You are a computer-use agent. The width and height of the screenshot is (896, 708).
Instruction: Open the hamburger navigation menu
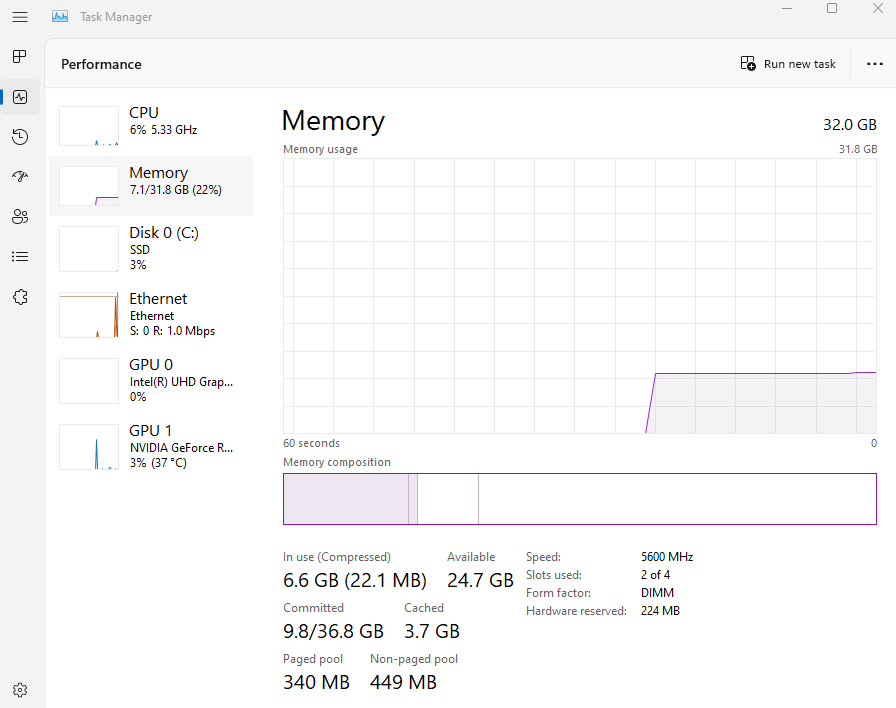click(x=20, y=17)
